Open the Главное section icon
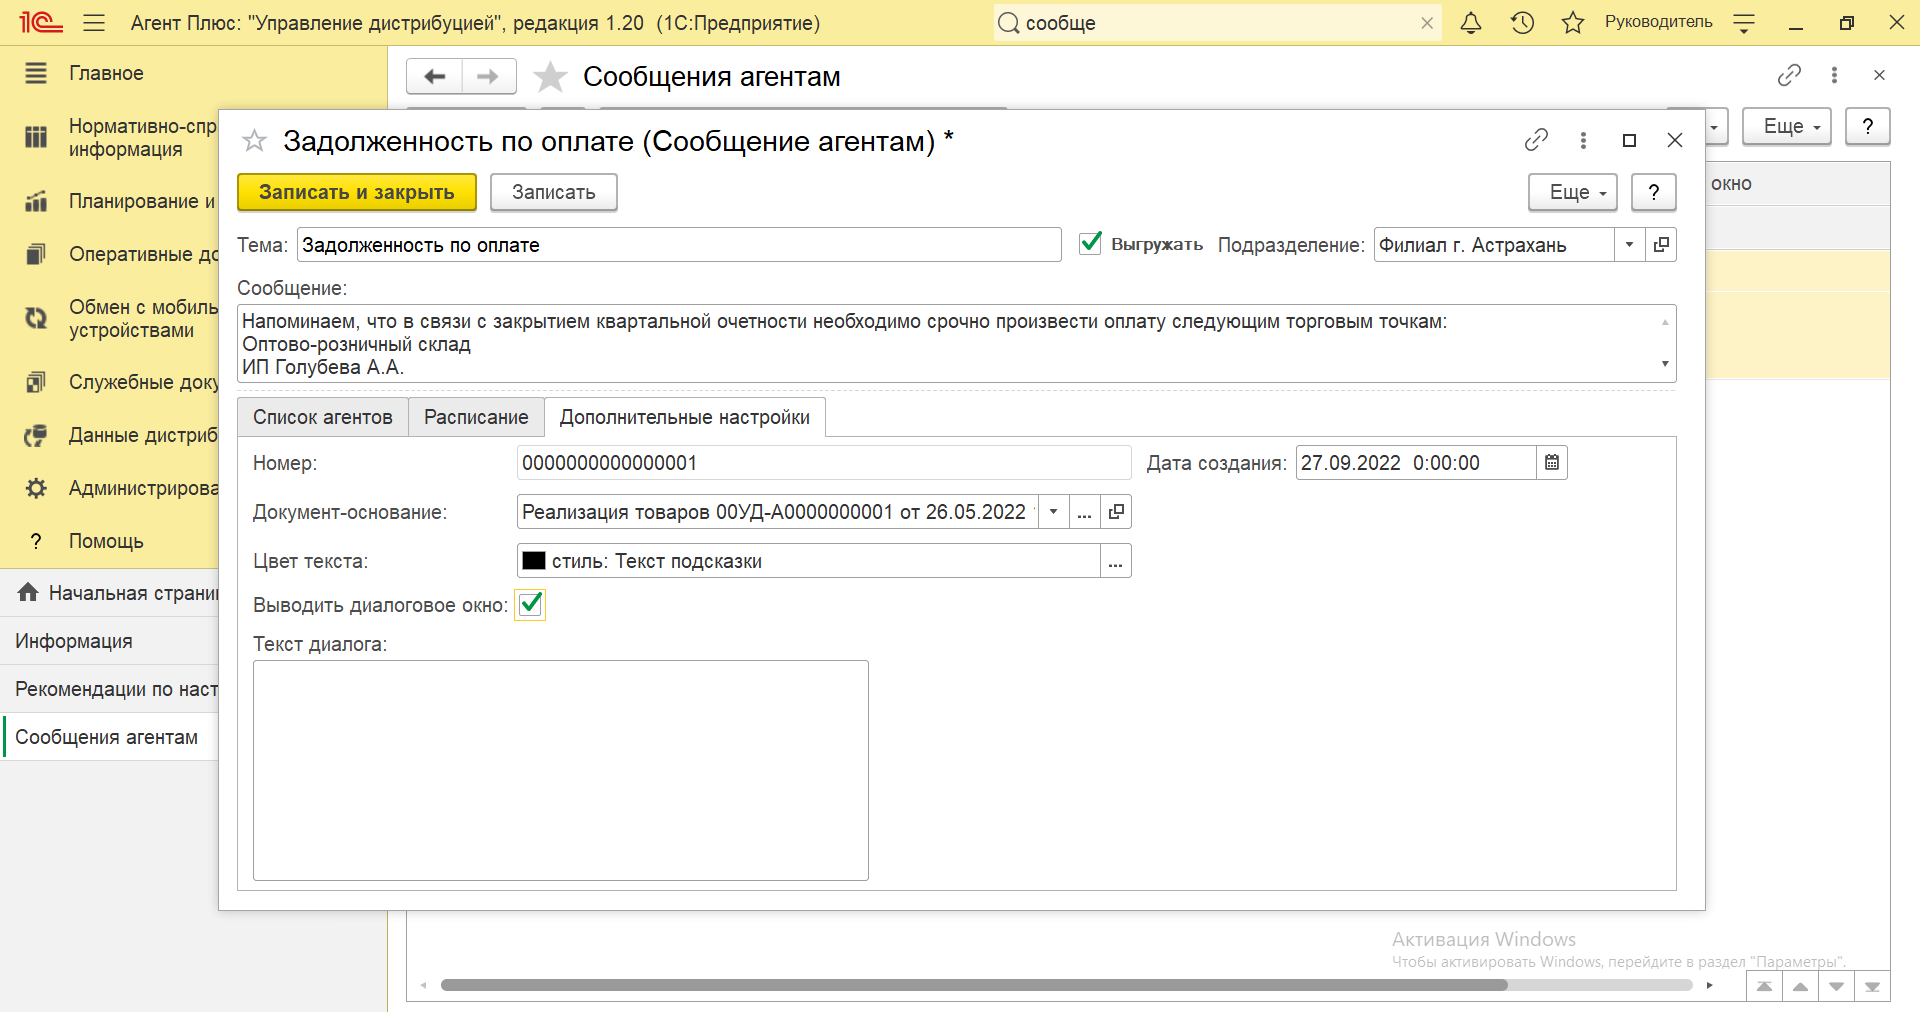1920x1012 pixels. tap(36, 73)
